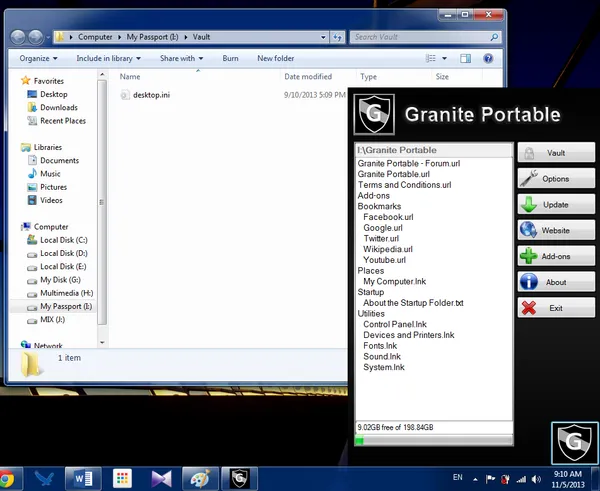This screenshot has height=491, width=600.
Task: Open Granite Portable Options
Action: (556, 179)
